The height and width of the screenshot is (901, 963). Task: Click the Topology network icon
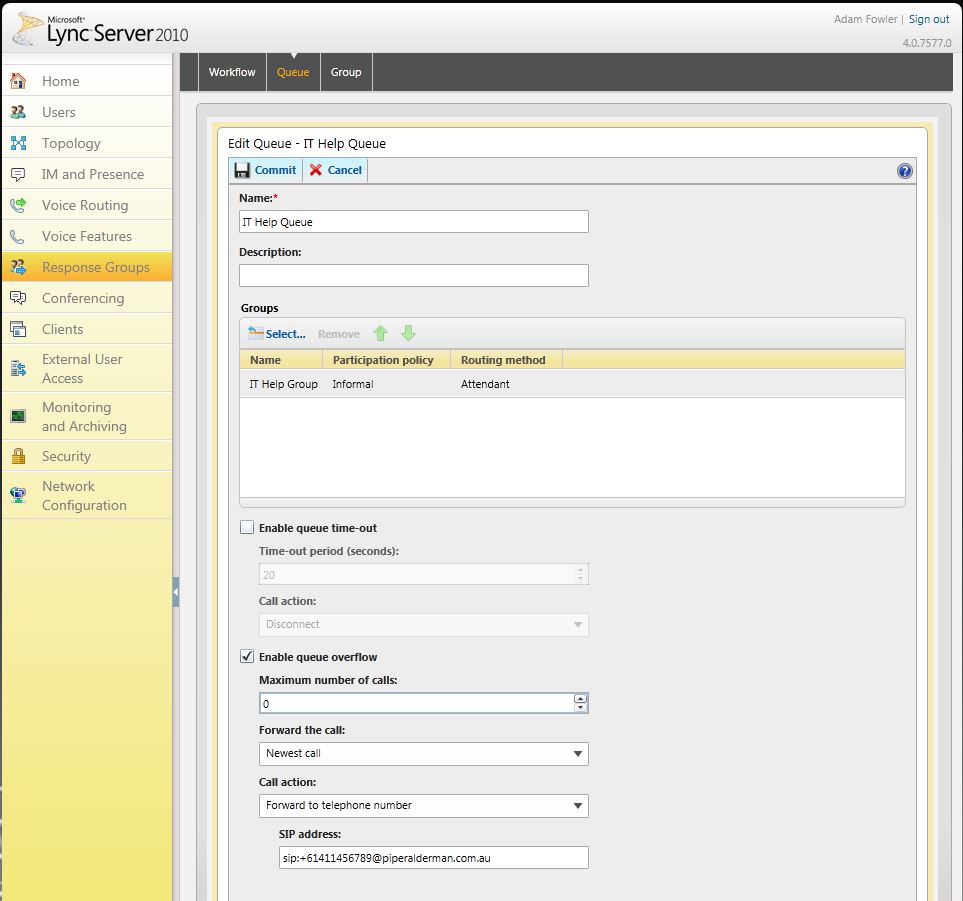pos(18,143)
